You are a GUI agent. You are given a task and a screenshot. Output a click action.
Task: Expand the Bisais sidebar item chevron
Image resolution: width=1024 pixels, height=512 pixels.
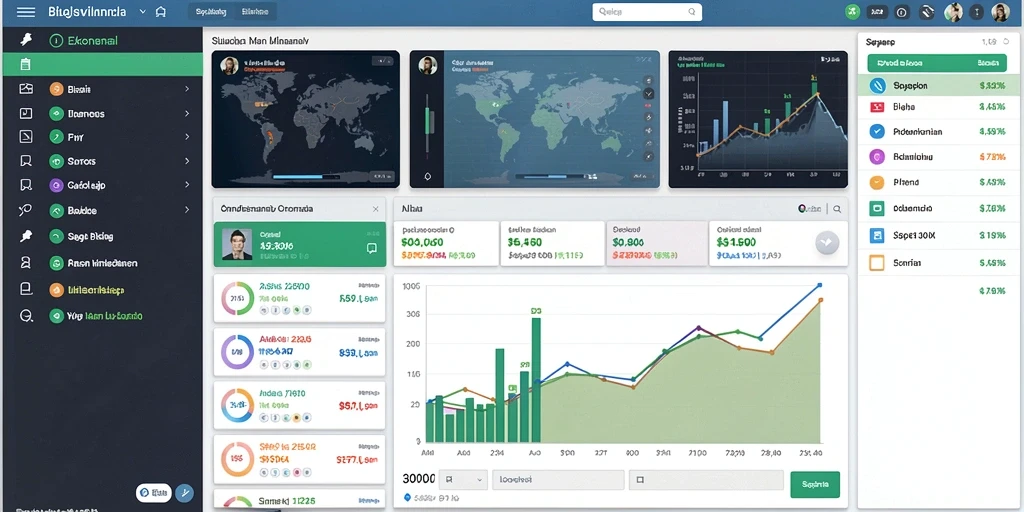187,89
